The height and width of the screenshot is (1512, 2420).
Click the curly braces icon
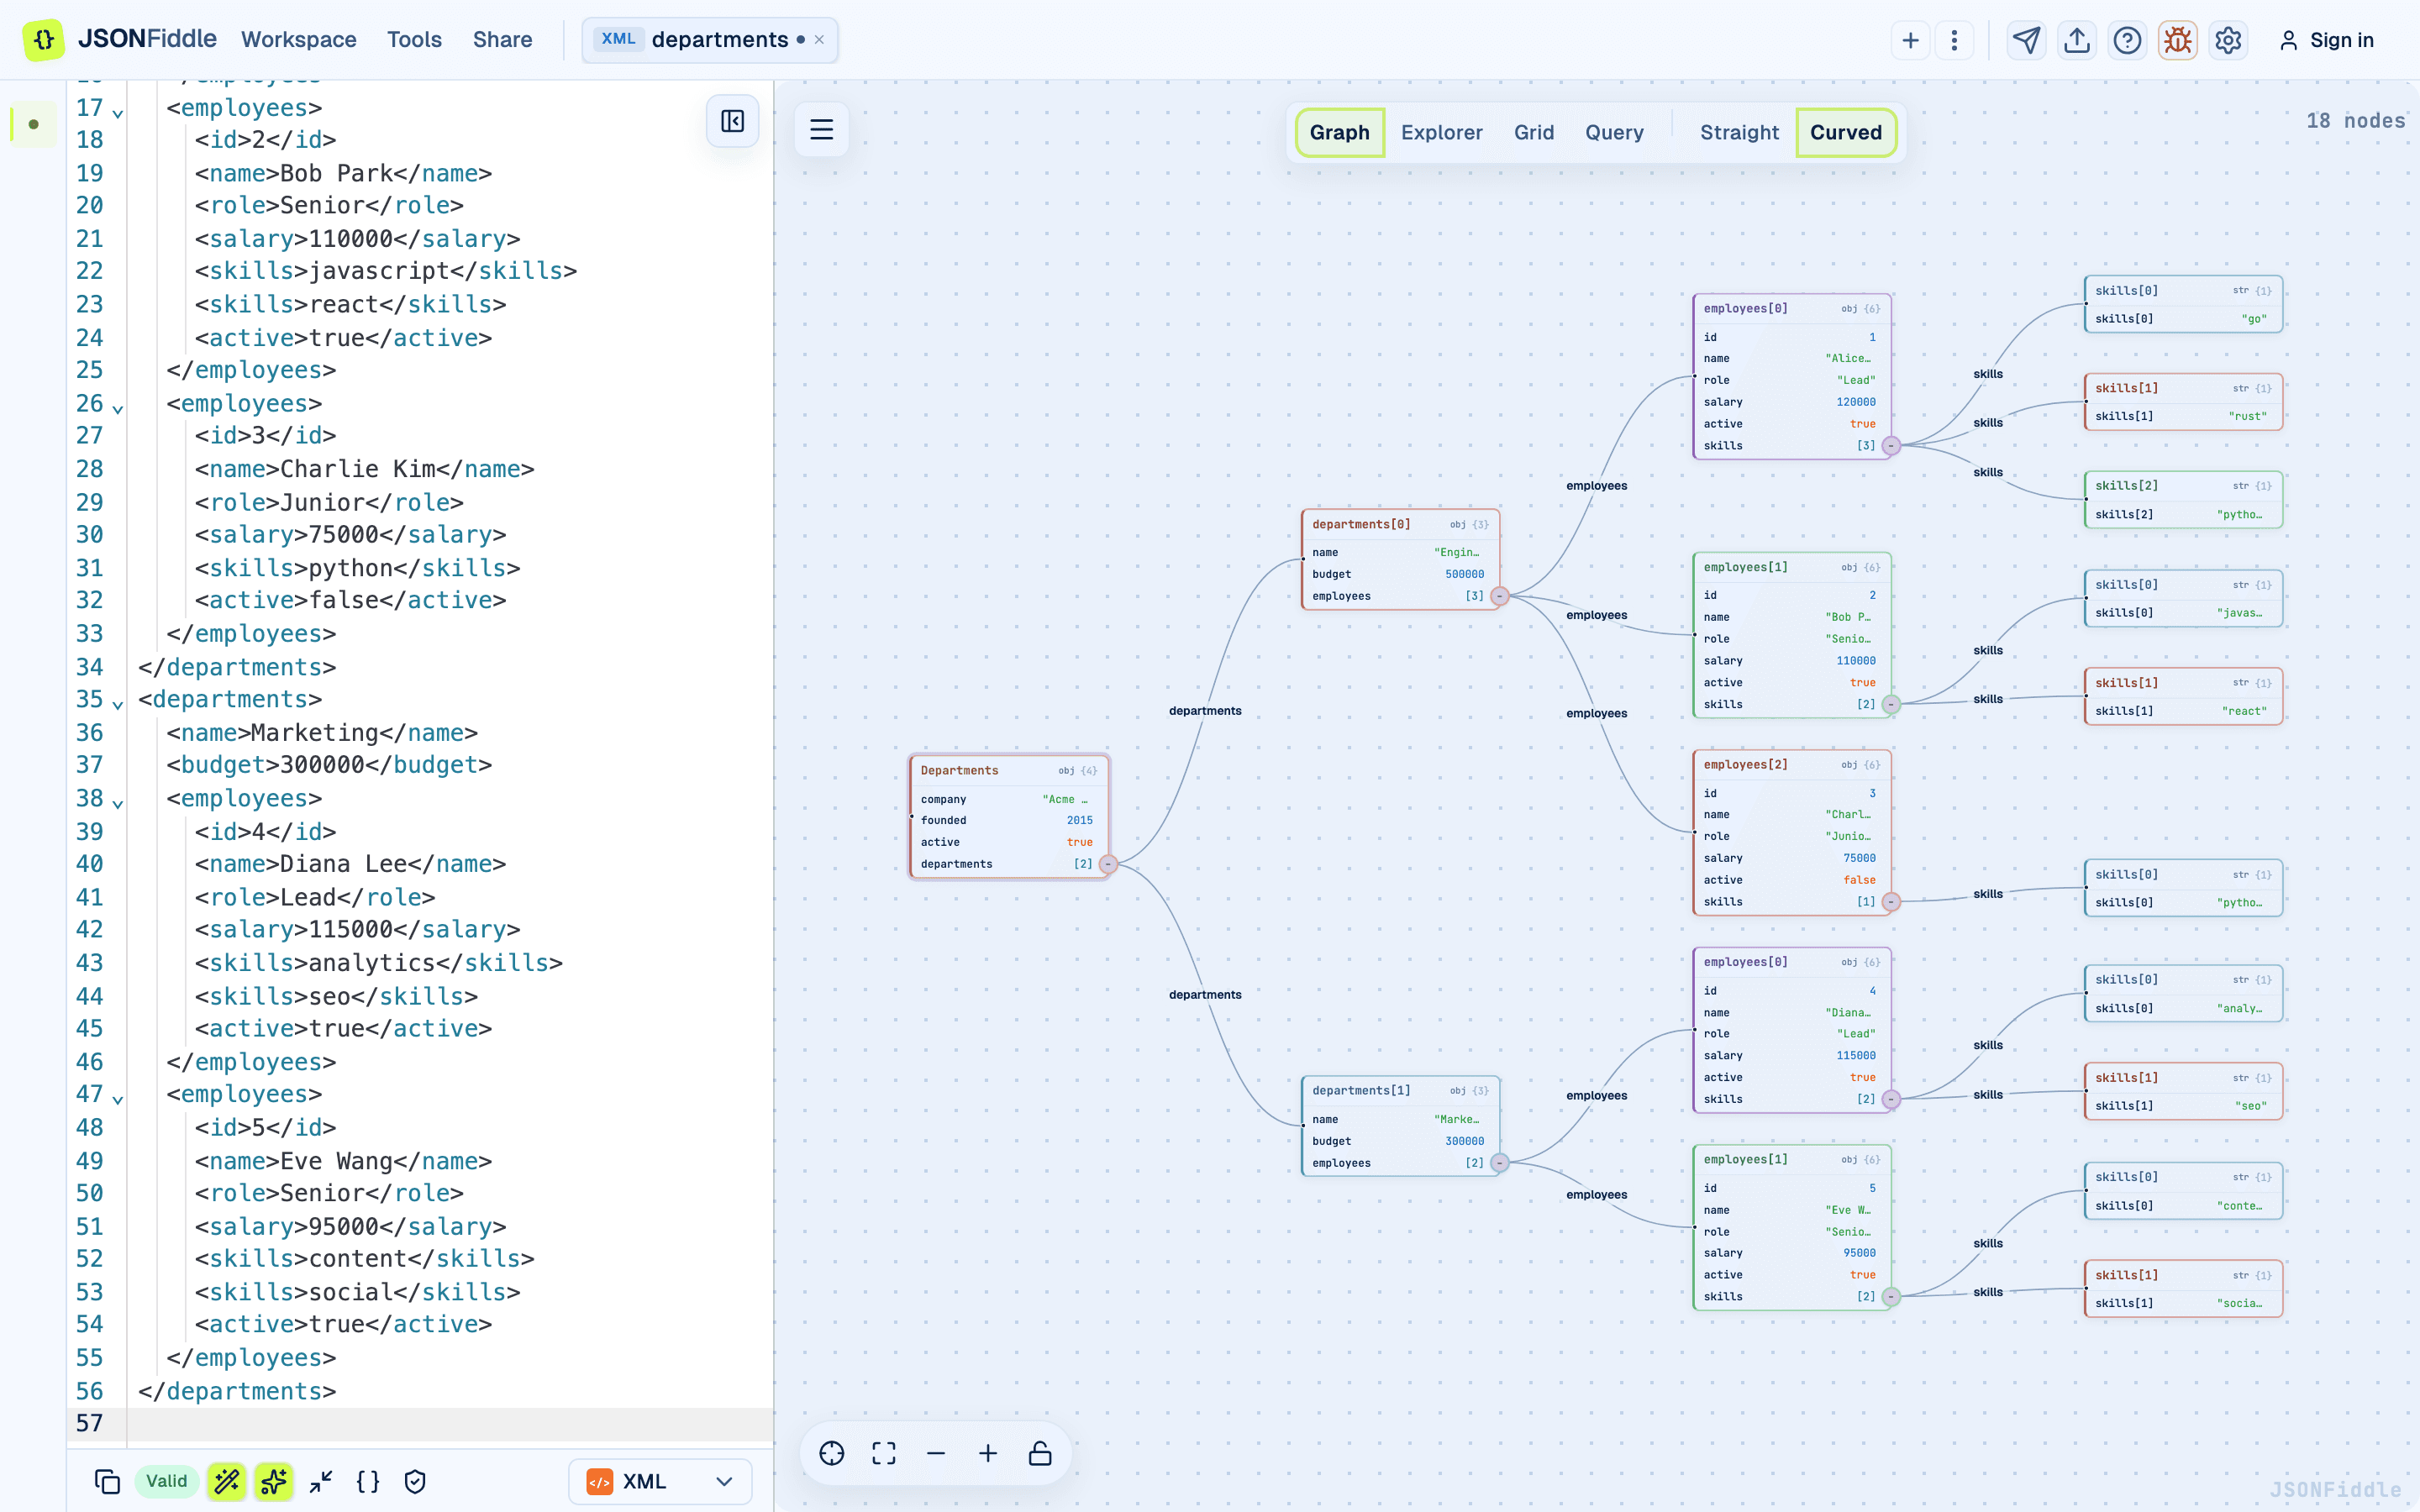368,1481
